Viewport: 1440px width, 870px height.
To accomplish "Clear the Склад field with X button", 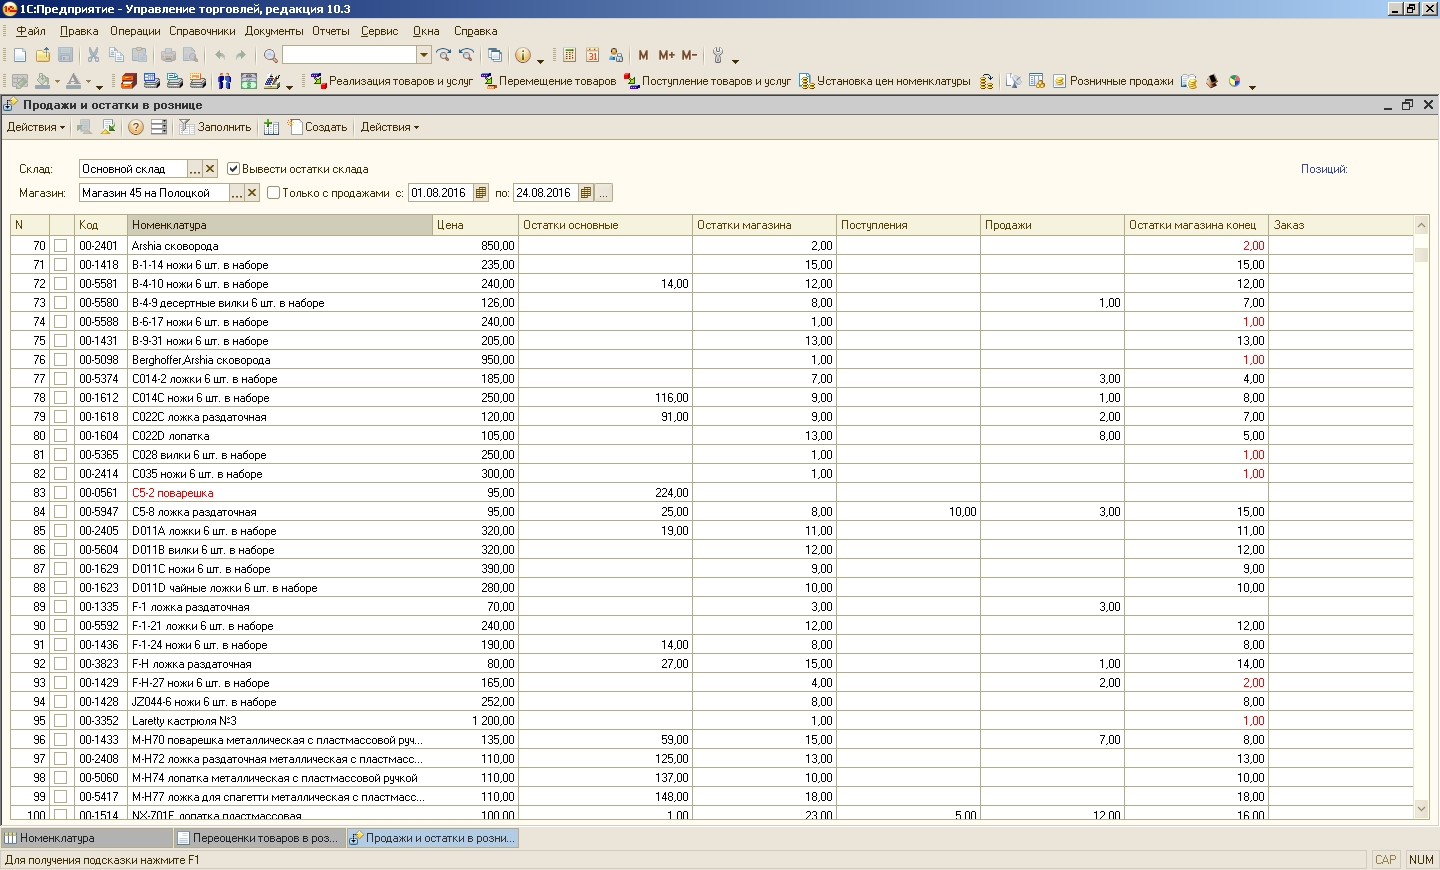I will coord(210,169).
